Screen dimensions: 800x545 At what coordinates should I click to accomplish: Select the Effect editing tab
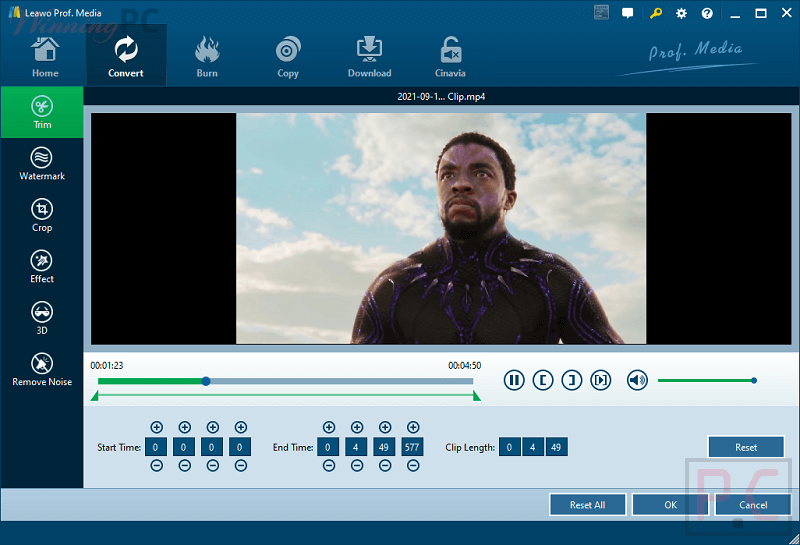[x=42, y=267]
